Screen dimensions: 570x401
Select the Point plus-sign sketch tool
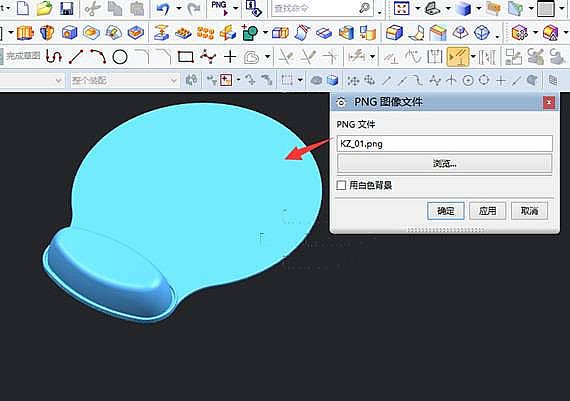[230, 57]
